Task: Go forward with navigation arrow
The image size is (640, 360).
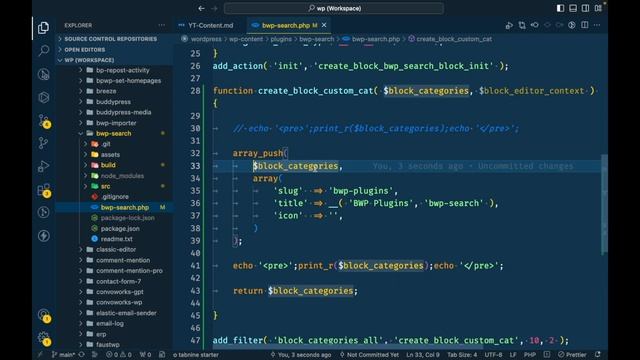Action: point(214,8)
